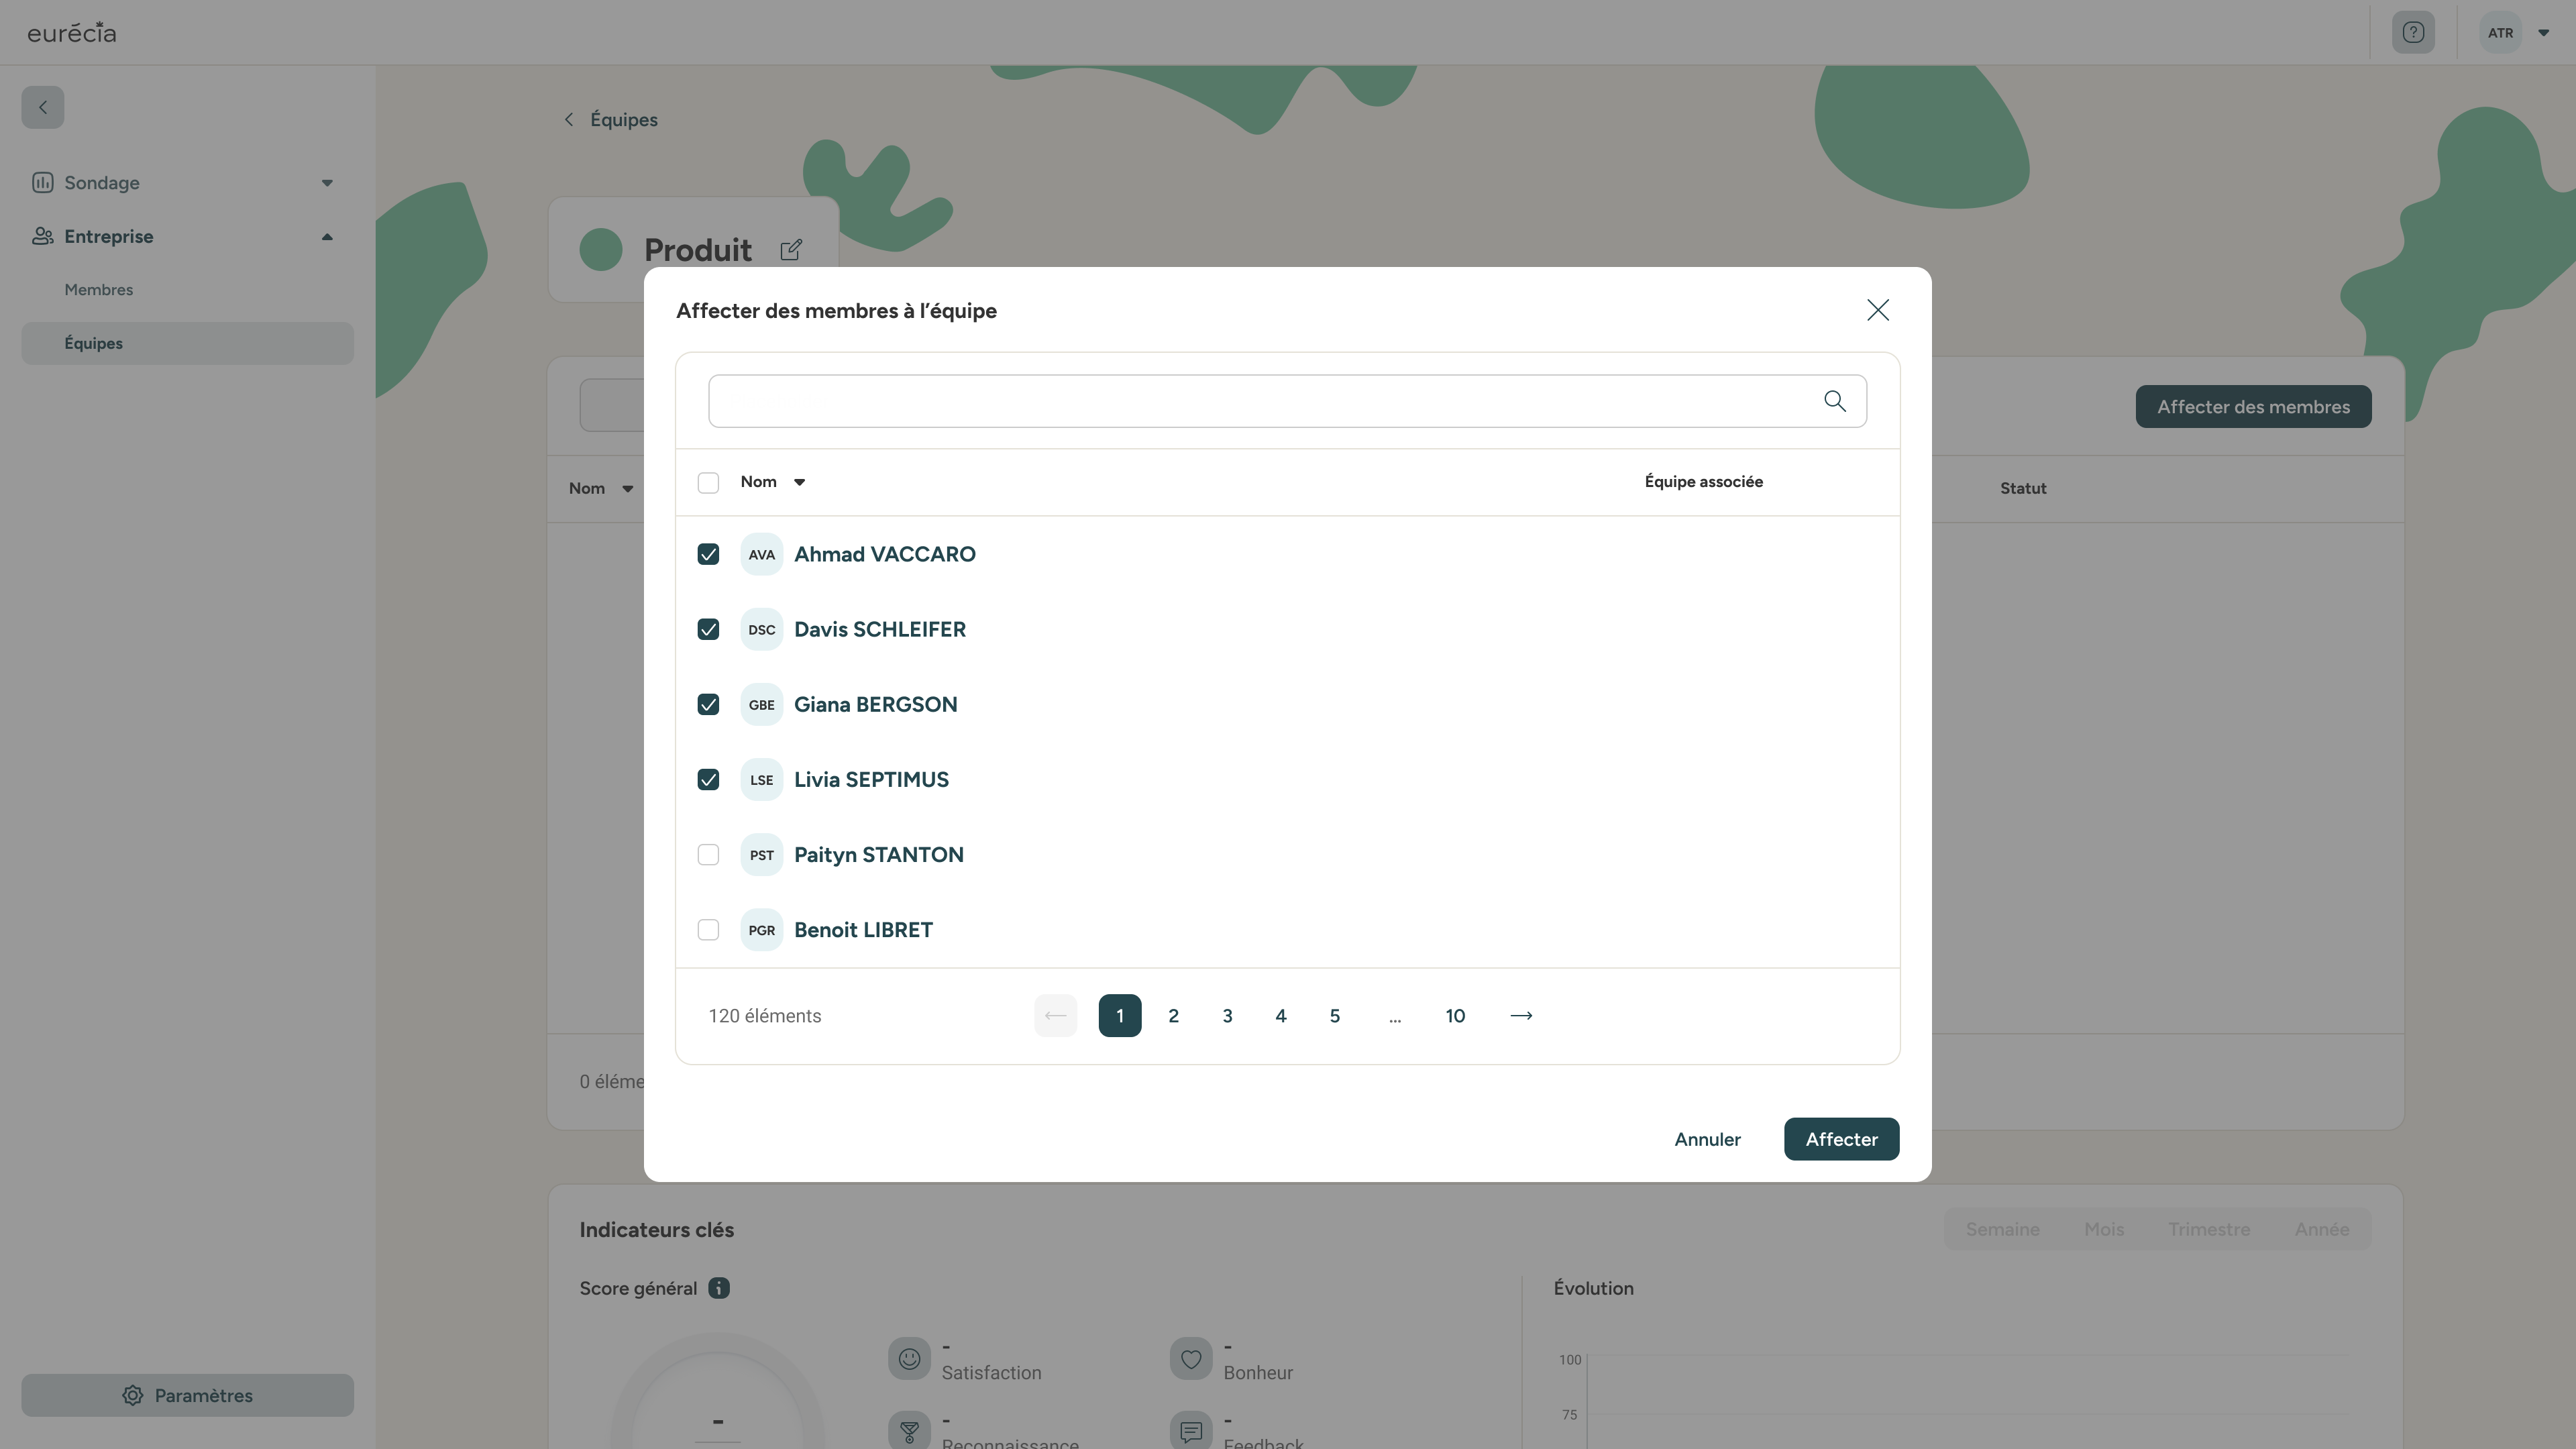
Task: Click the back chevron beside Équipes
Action: click(568, 120)
